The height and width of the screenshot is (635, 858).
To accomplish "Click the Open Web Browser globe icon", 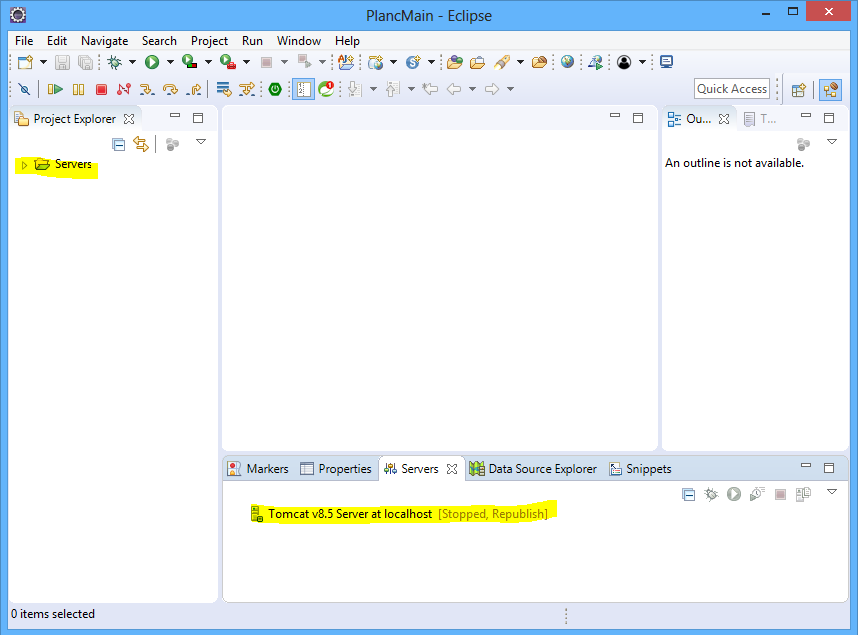I will tap(567, 62).
